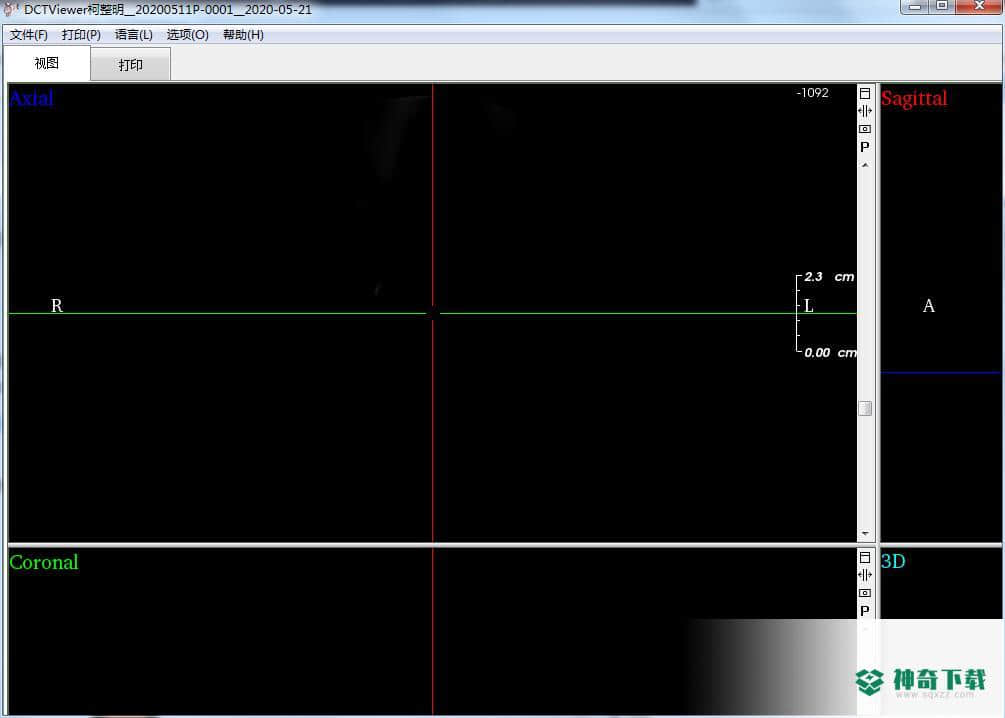Capture snapshot of the Axial view
1005x718 pixels.
(865, 129)
